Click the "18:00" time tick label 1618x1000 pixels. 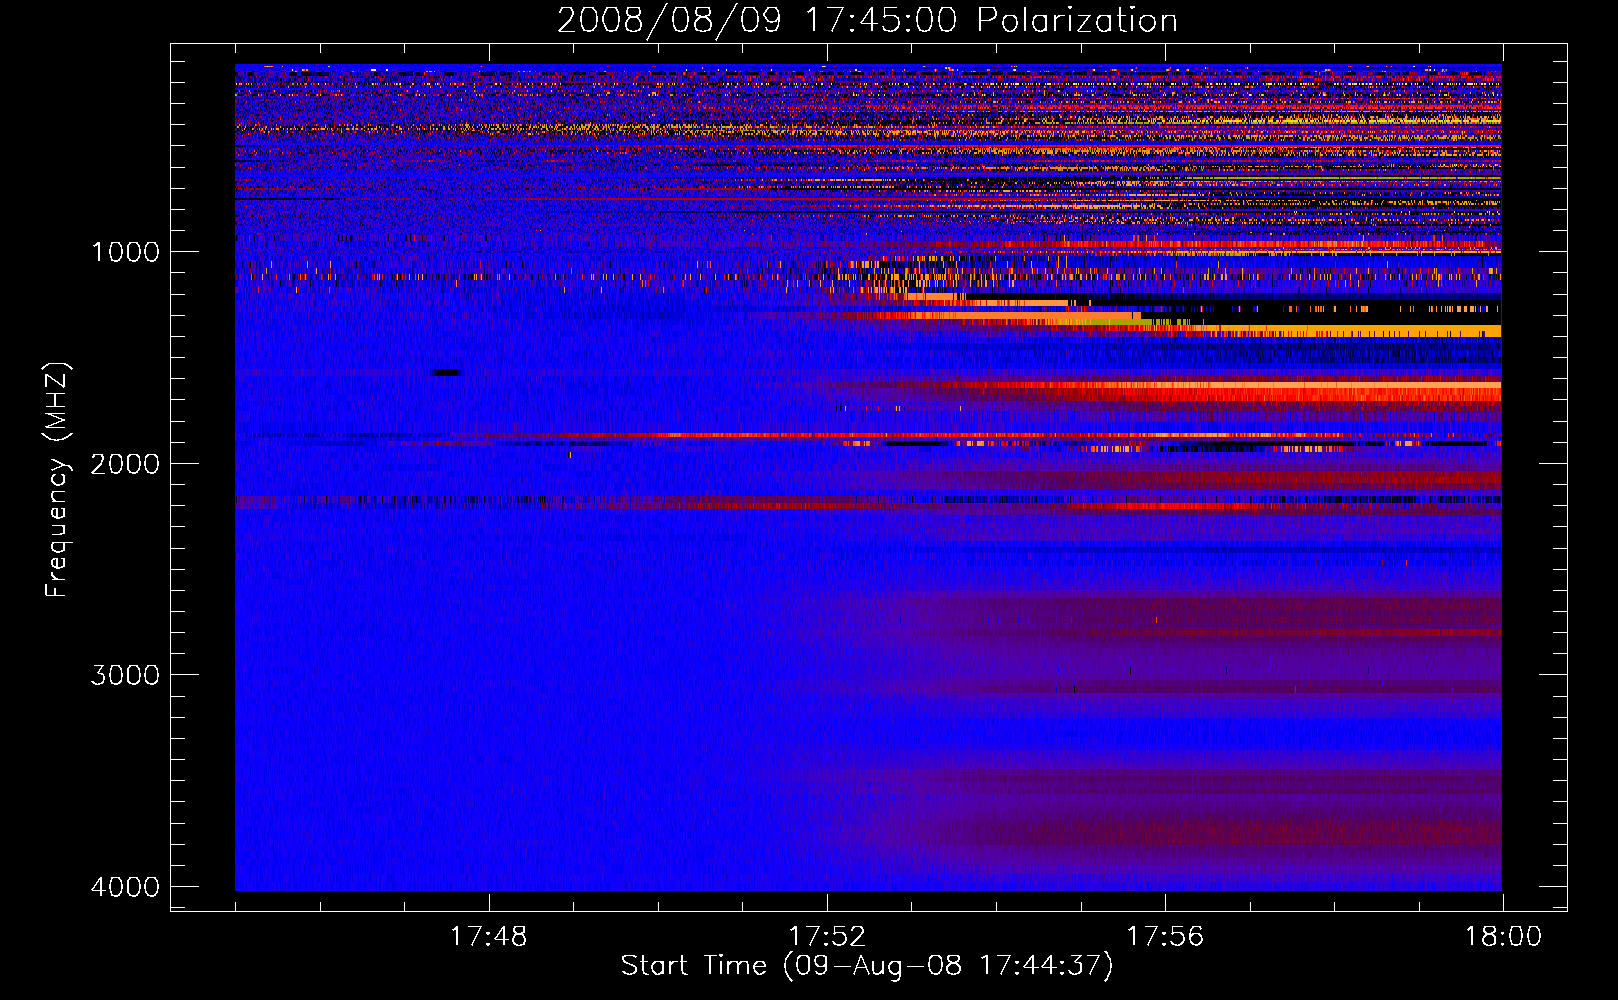coord(1503,937)
